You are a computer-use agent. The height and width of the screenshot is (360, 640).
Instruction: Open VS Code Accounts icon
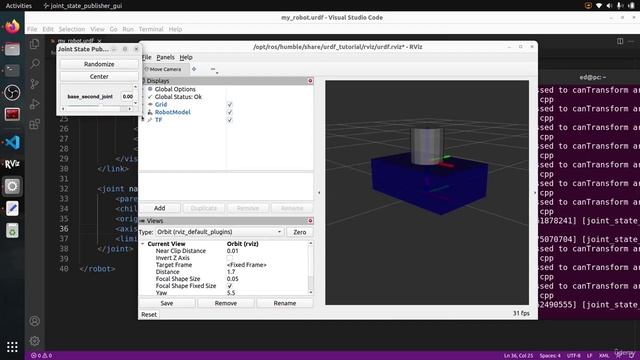point(35,321)
